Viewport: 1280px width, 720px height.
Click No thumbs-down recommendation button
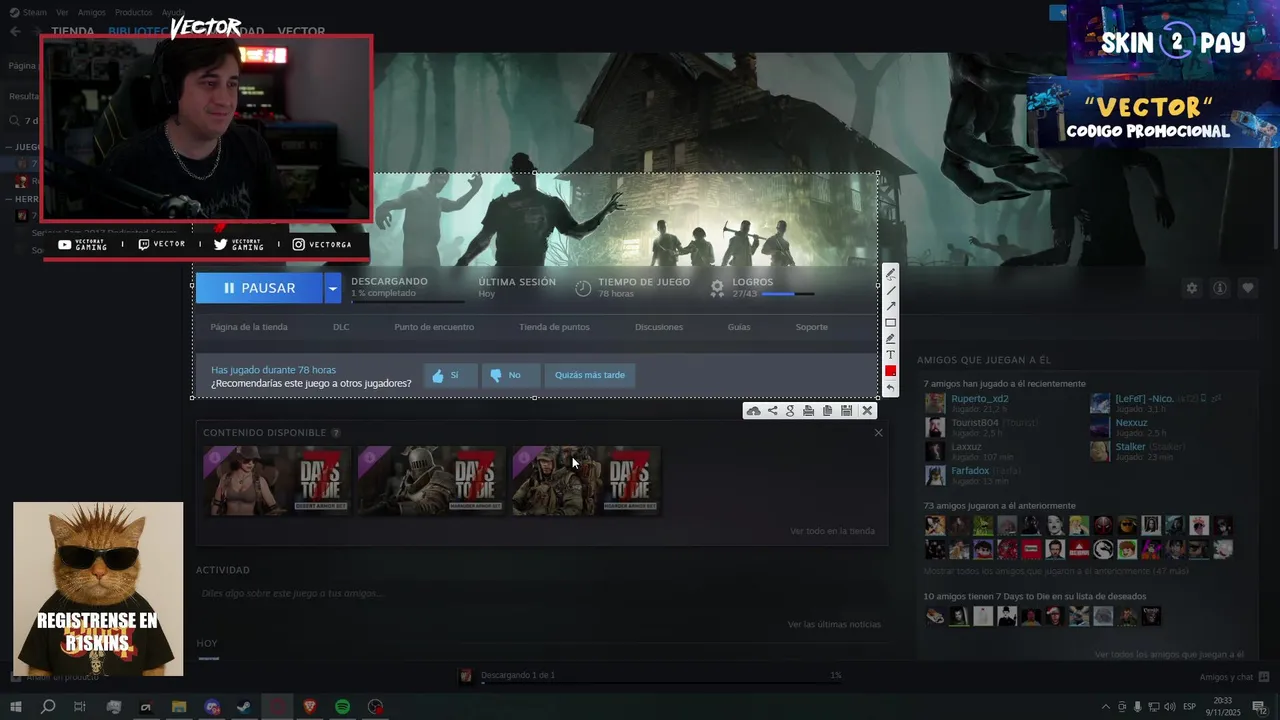pyautogui.click(x=510, y=375)
